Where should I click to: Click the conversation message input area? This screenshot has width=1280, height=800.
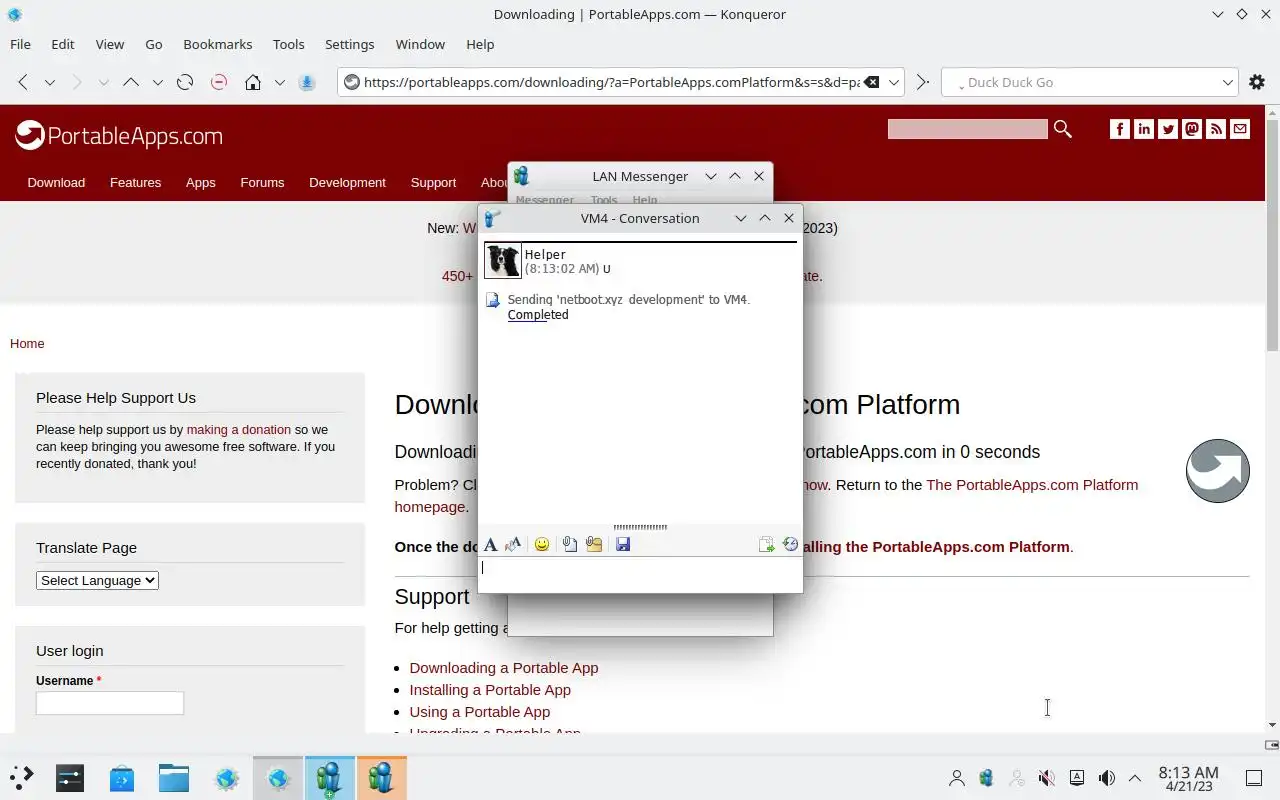click(640, 574)
